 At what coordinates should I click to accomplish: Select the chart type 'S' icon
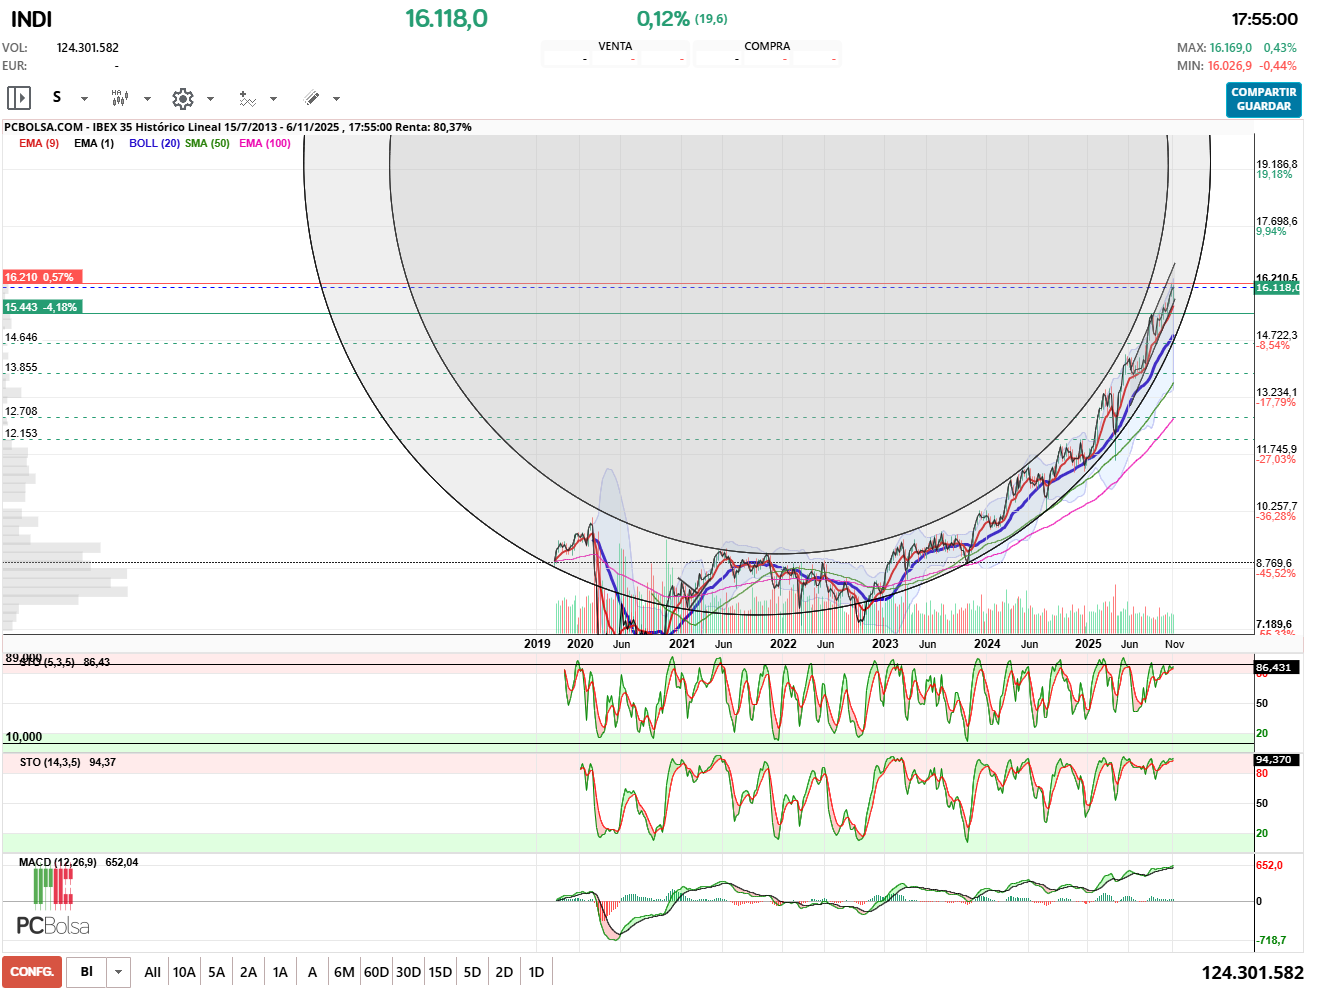[57, 97]
